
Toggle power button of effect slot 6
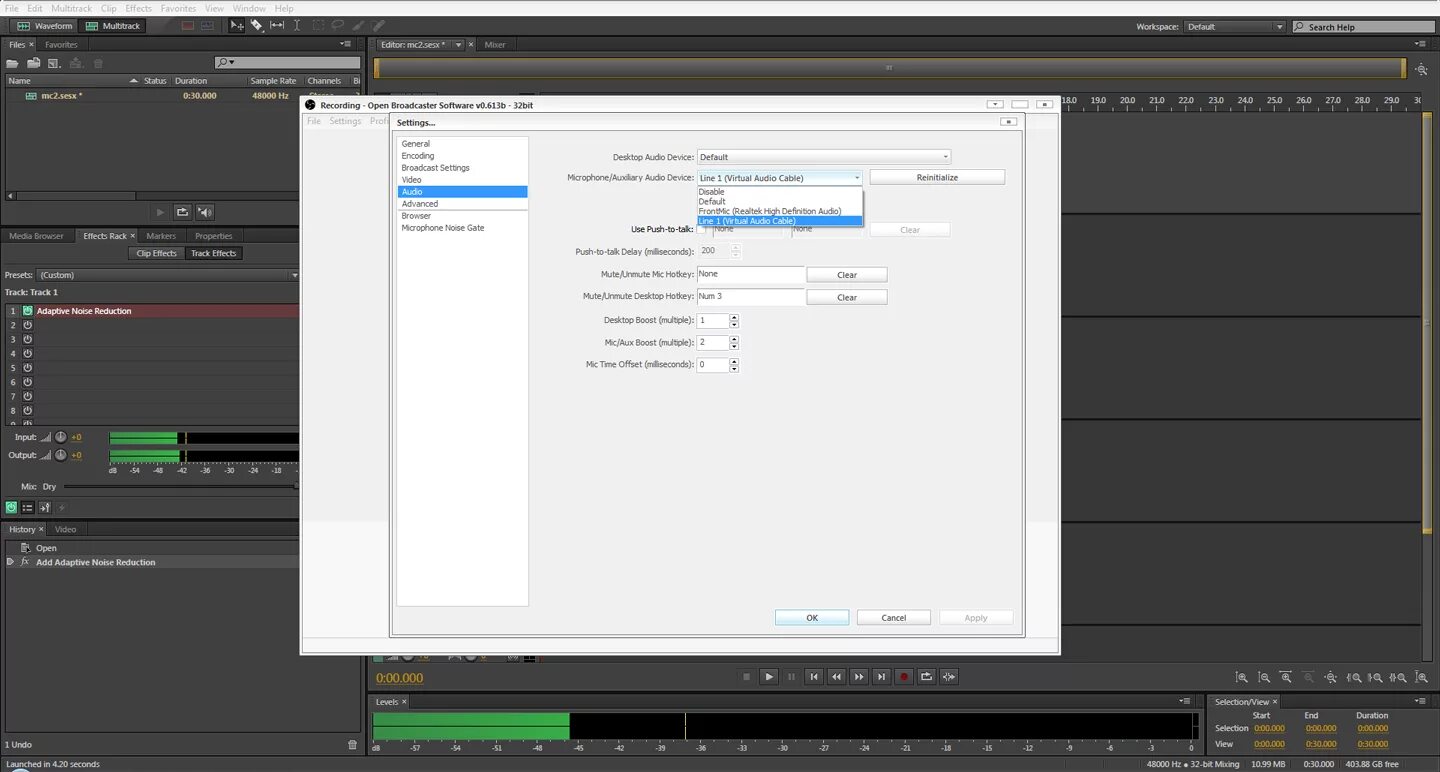(x=28, y=382)
